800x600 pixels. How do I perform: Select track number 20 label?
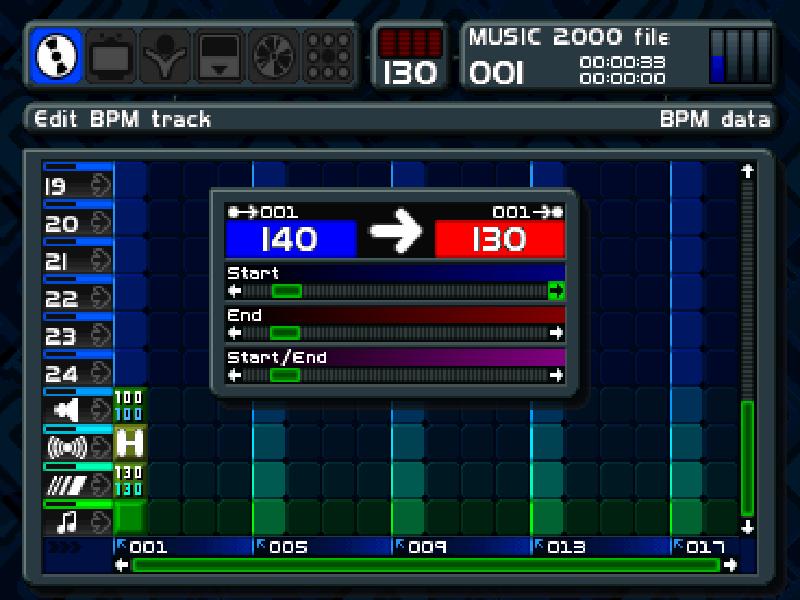61,224
